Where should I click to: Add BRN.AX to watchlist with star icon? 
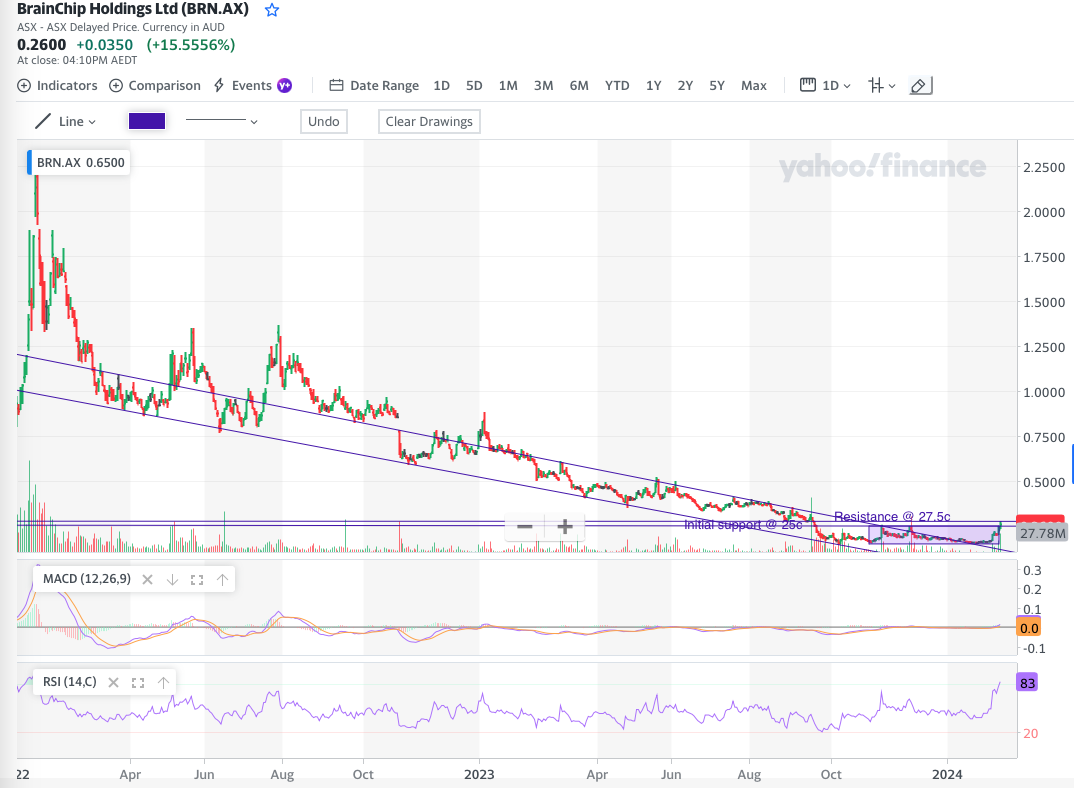pyautogui.click(x=272, y=10)
